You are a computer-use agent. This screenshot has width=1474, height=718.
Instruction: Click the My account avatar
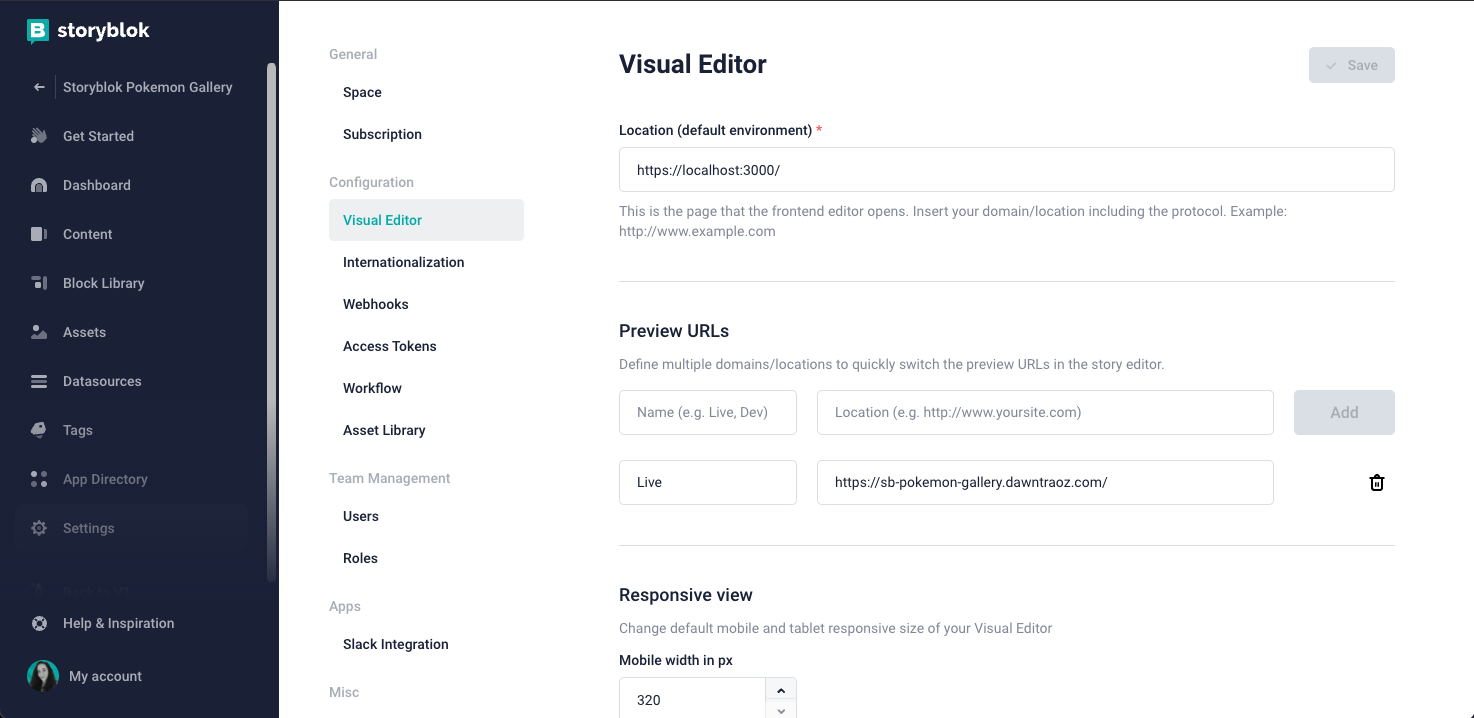tap(42, 676)
